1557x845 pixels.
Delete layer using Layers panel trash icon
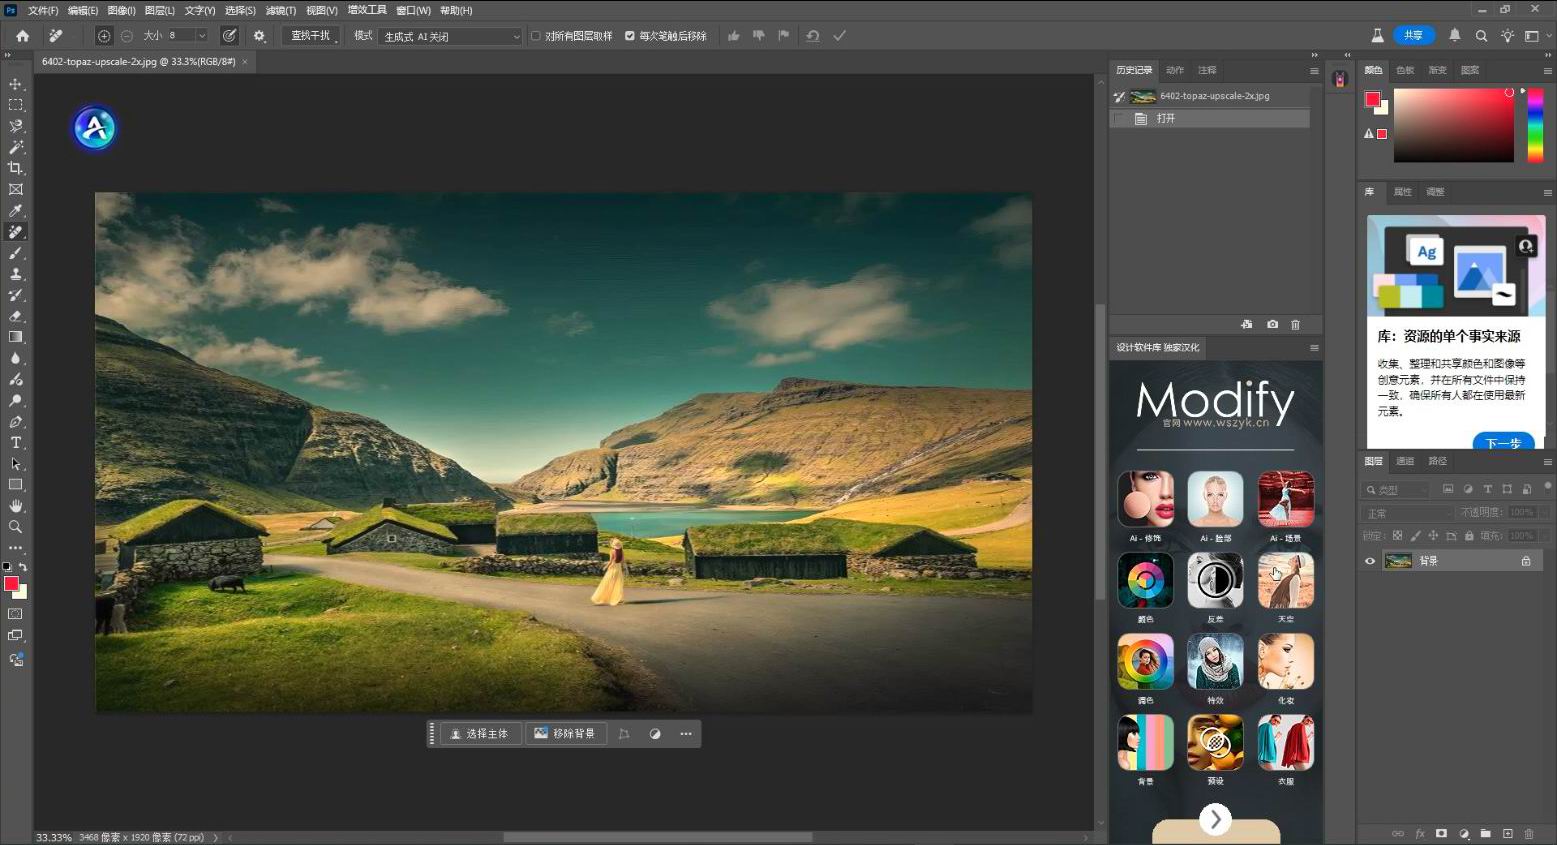click(1529, 833)
